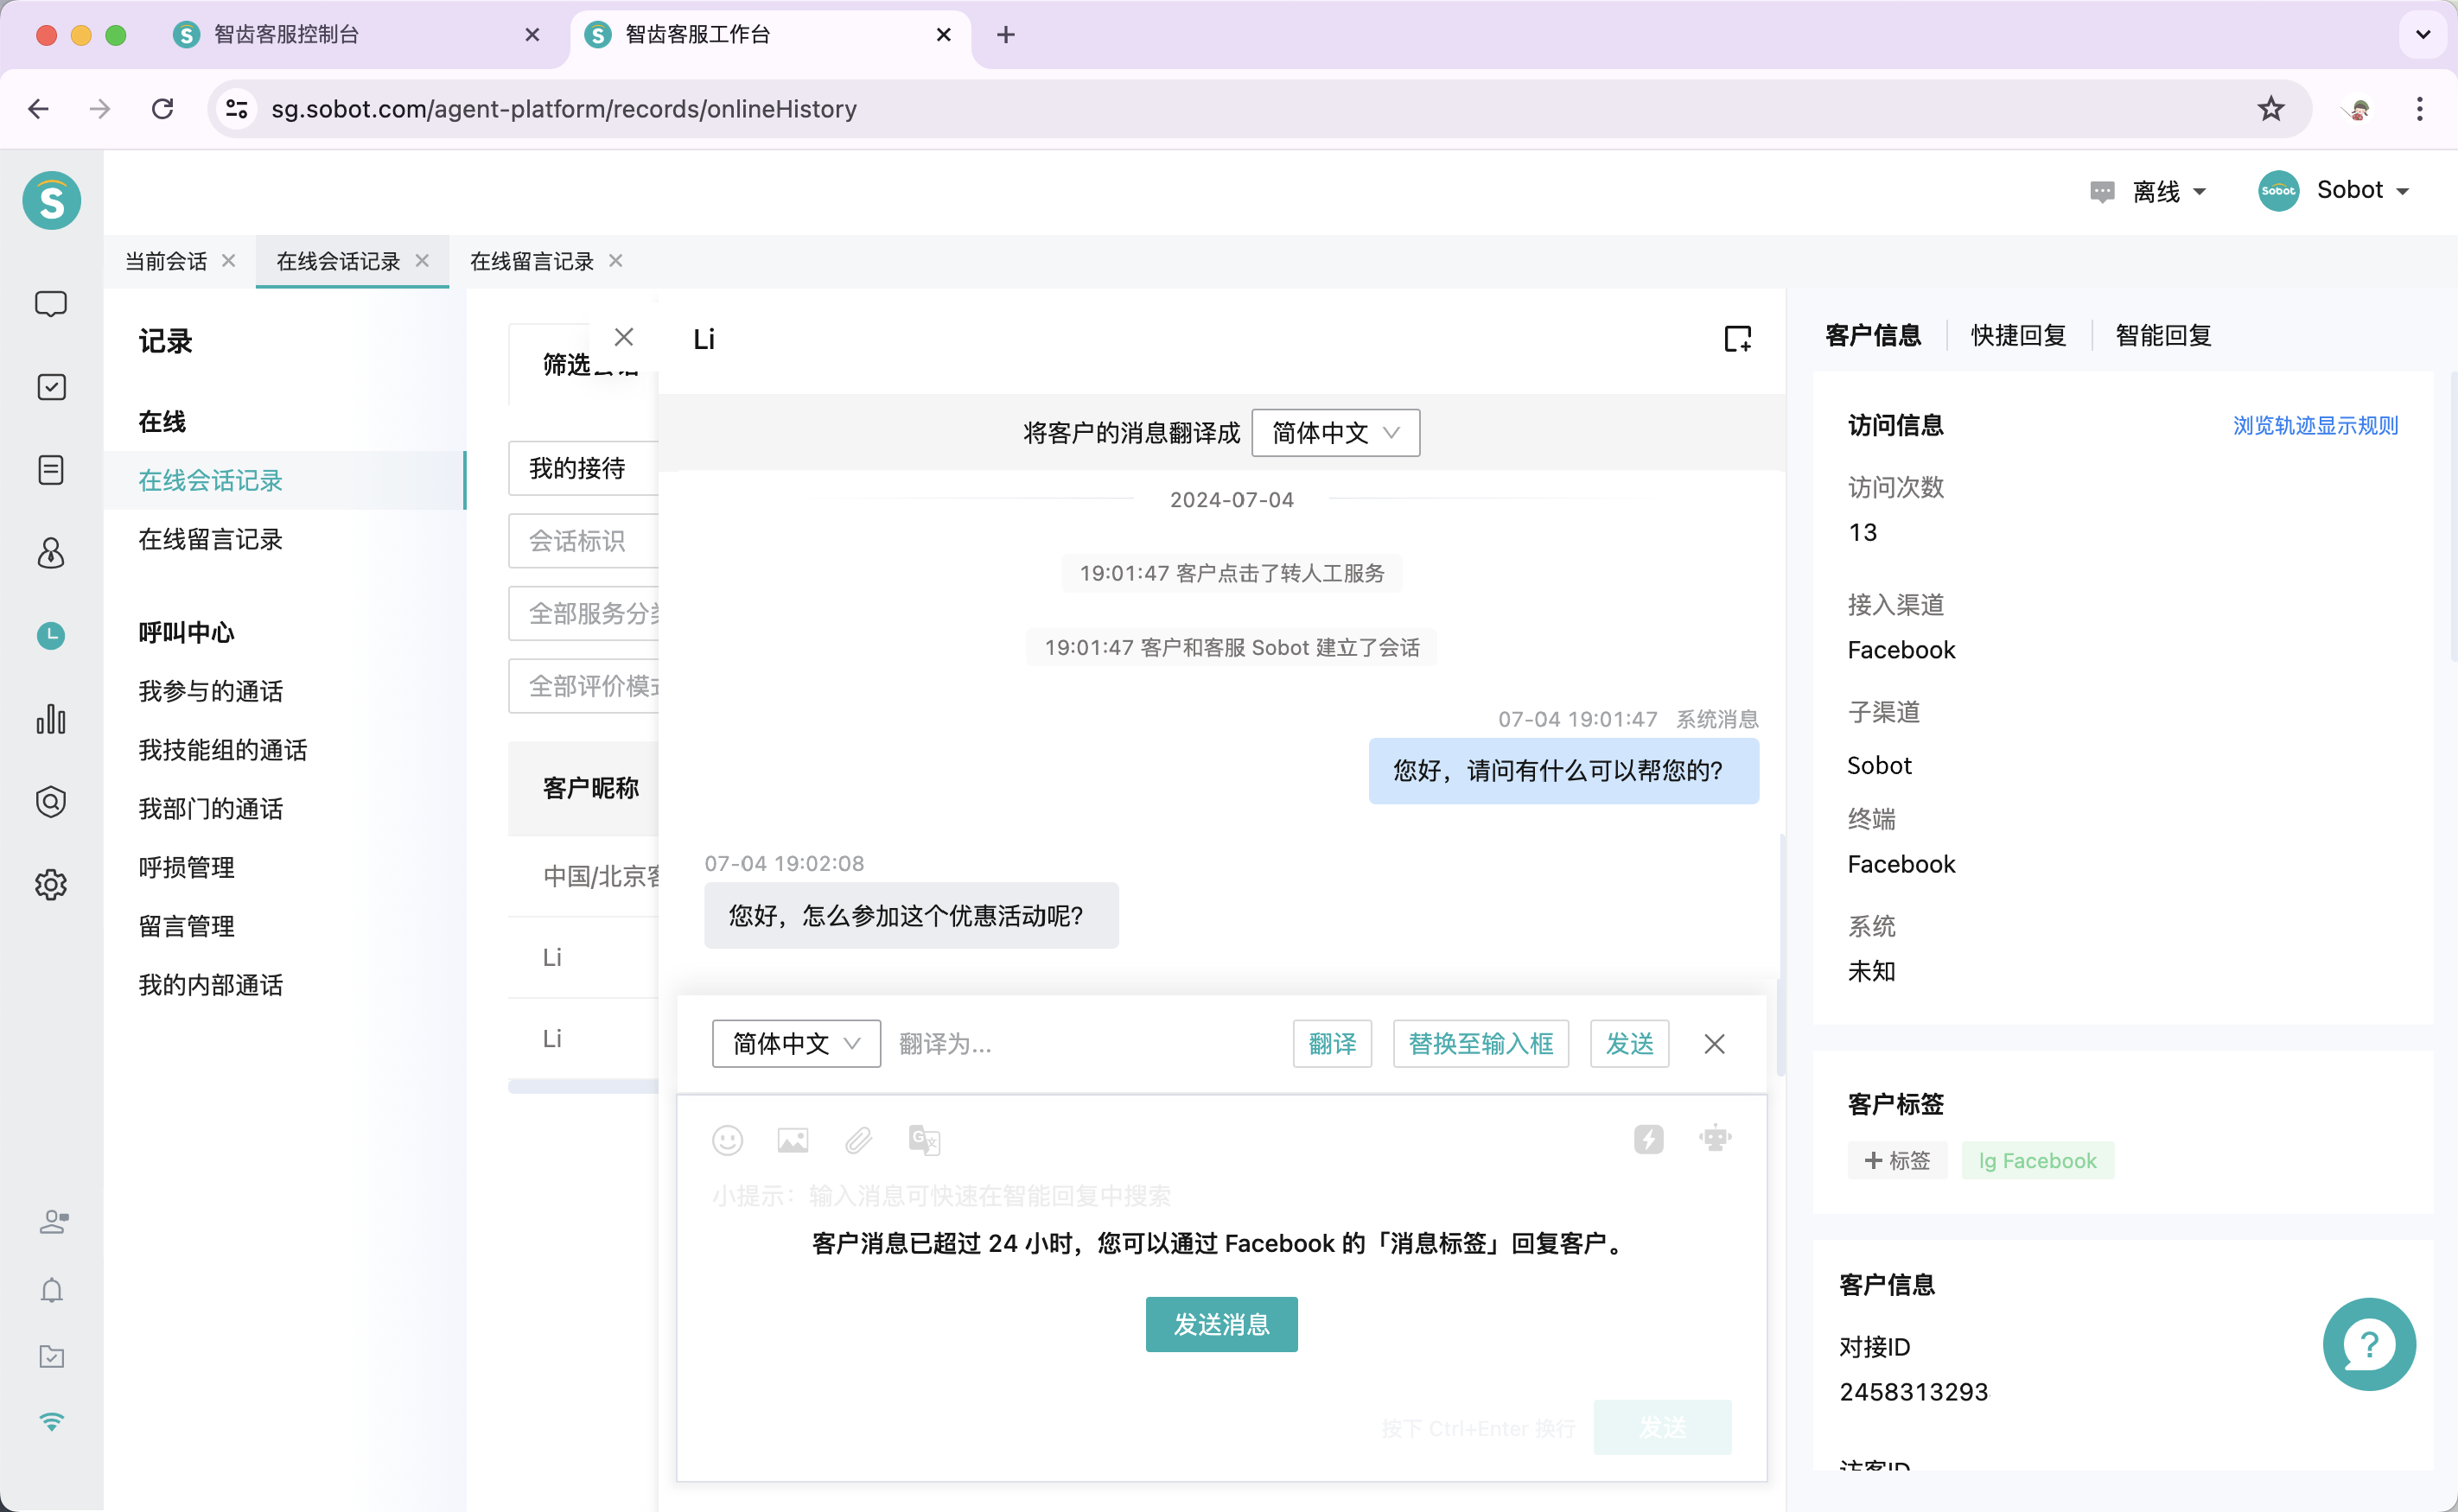
Task: Check the wifi network status icon
Action: [52, 1421]
